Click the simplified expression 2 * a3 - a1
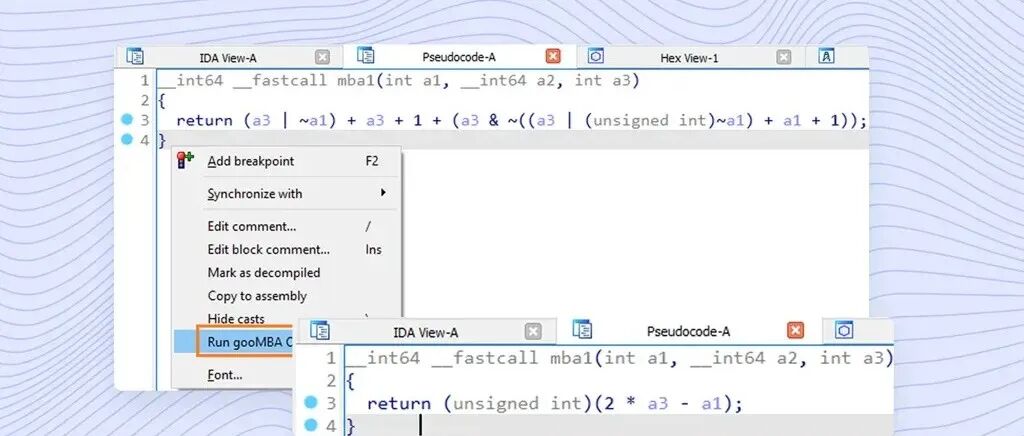This screenshot has height=436, width=1024. coord(665,404)
